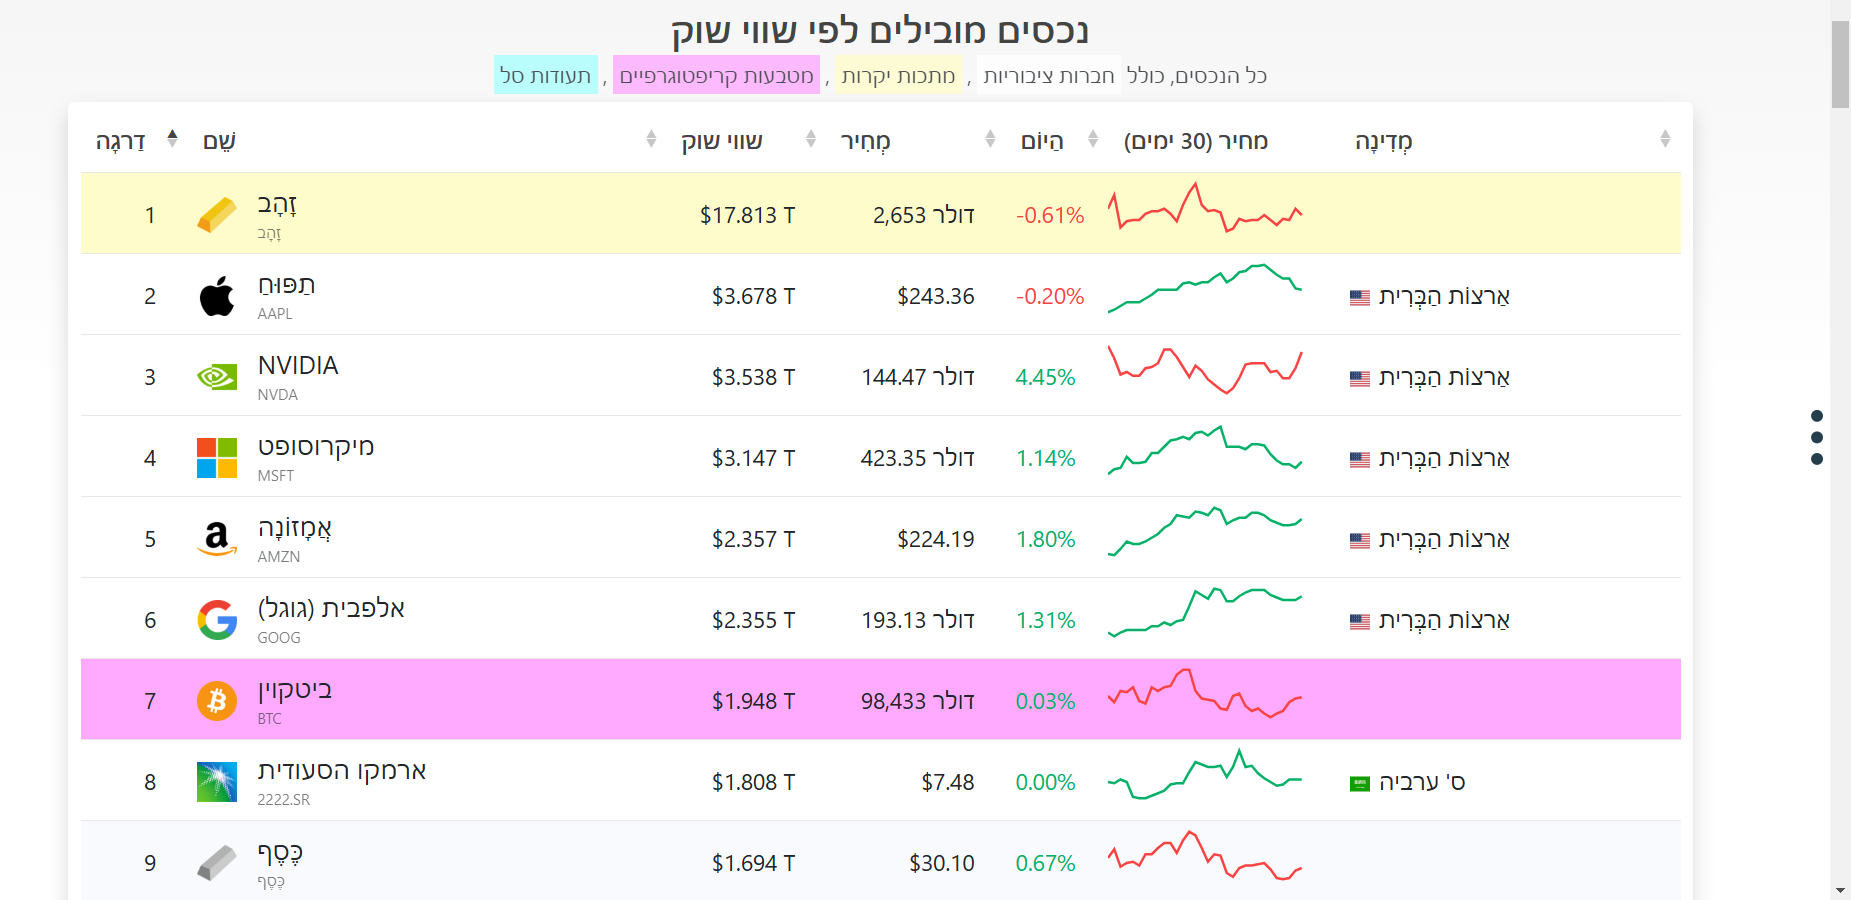This screenshot has height=900, width=1851.
Task: Open the Google logo icon
Action: pos(217,620)
